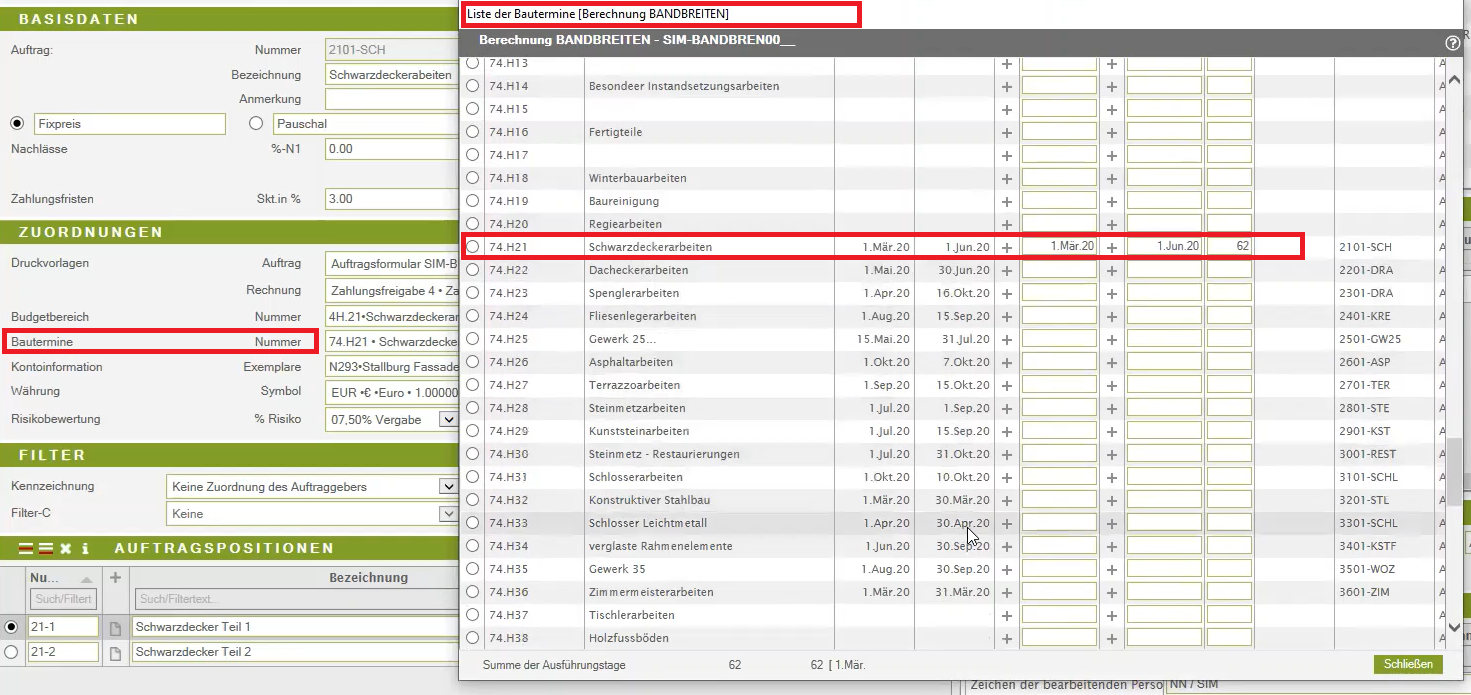Click the help question mark icon
Viewport: 1471px width, 695px height.
click(1453, 43)
